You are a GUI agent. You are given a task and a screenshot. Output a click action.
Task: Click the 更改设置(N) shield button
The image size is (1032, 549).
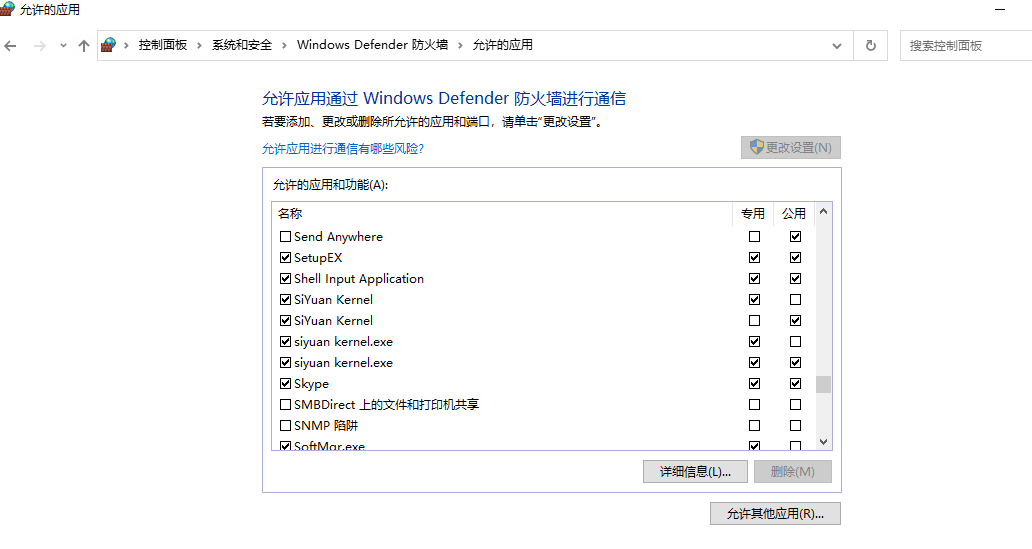pos(790,147)
